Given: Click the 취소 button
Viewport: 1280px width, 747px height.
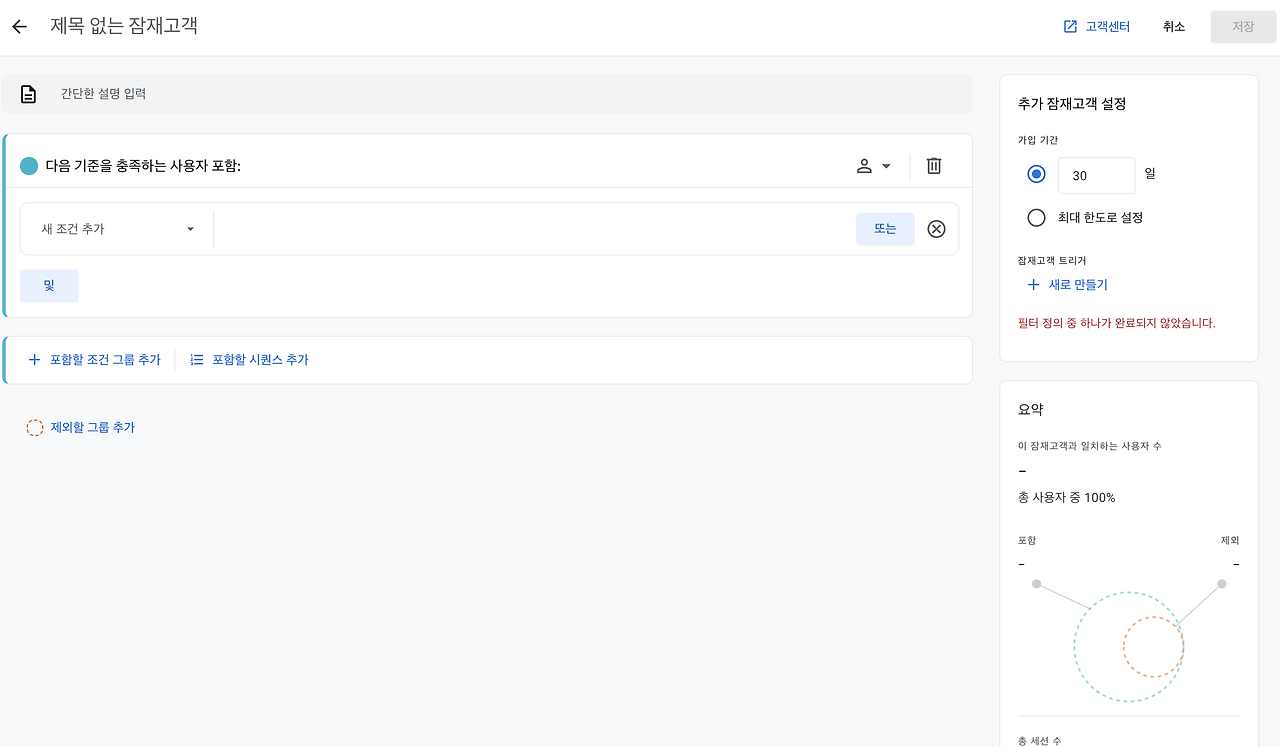Looking at the screenshot, I should coord(1173,27).
